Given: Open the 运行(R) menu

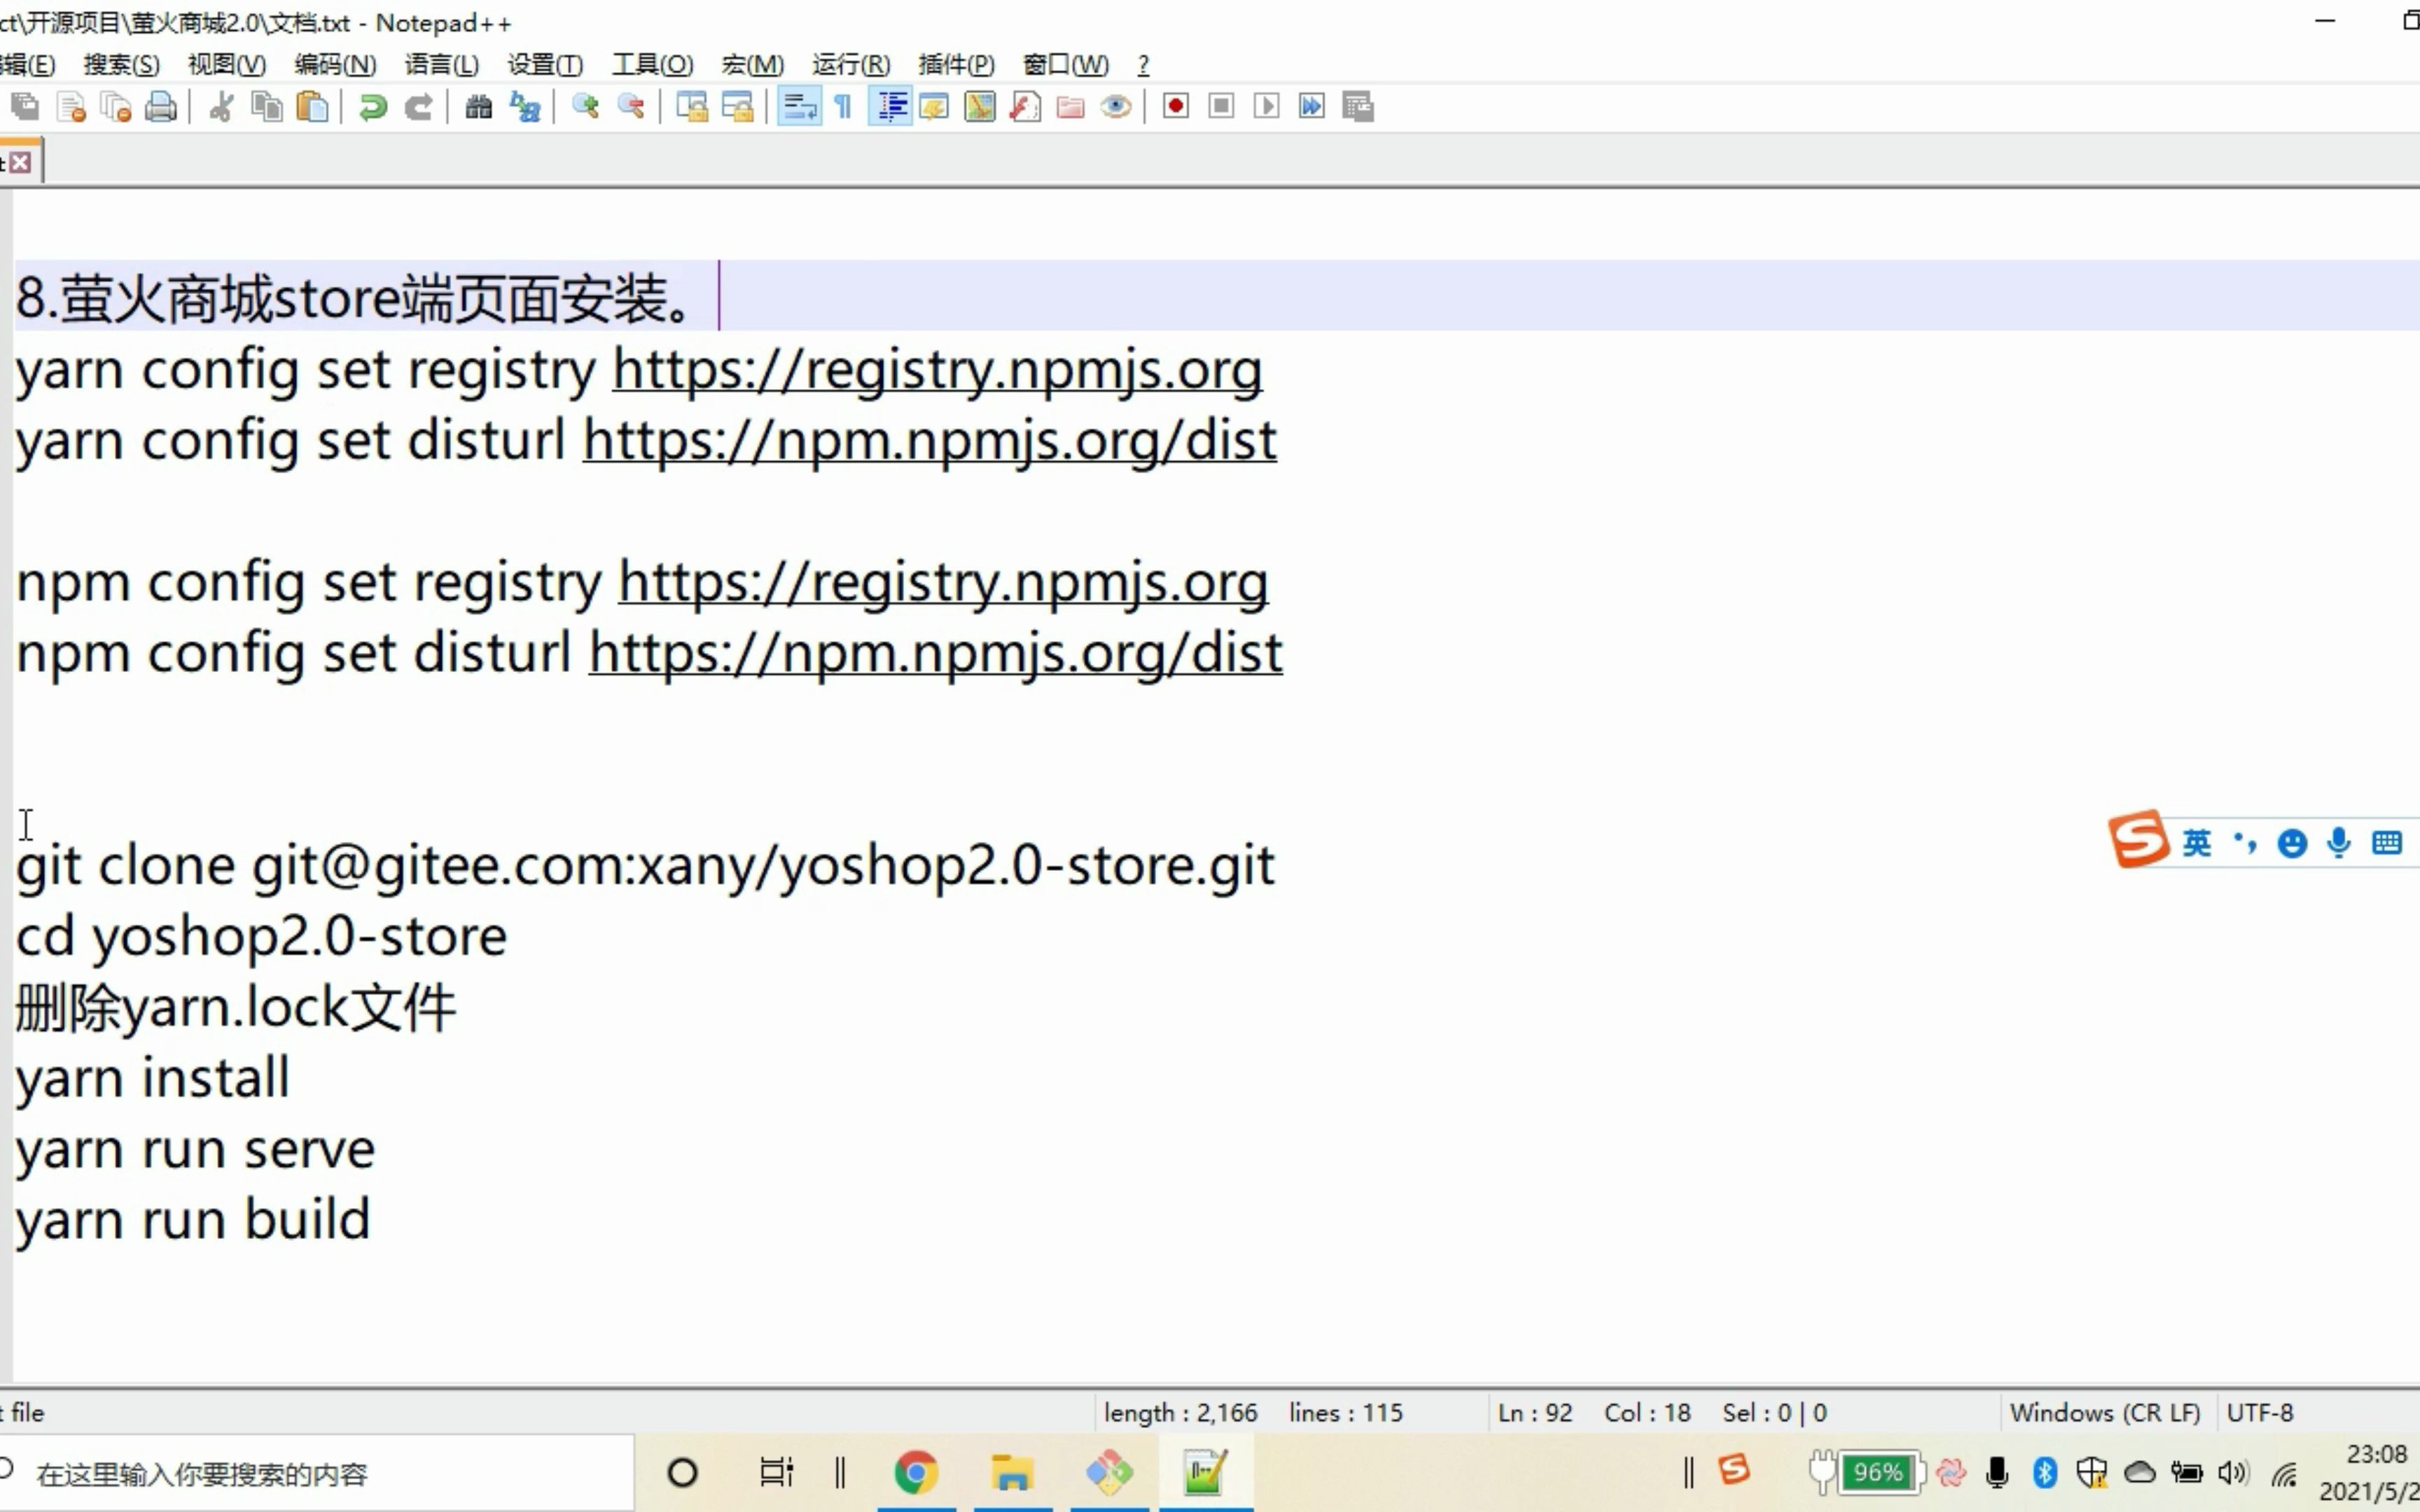Looking at the screenshot, I should 850,65.
